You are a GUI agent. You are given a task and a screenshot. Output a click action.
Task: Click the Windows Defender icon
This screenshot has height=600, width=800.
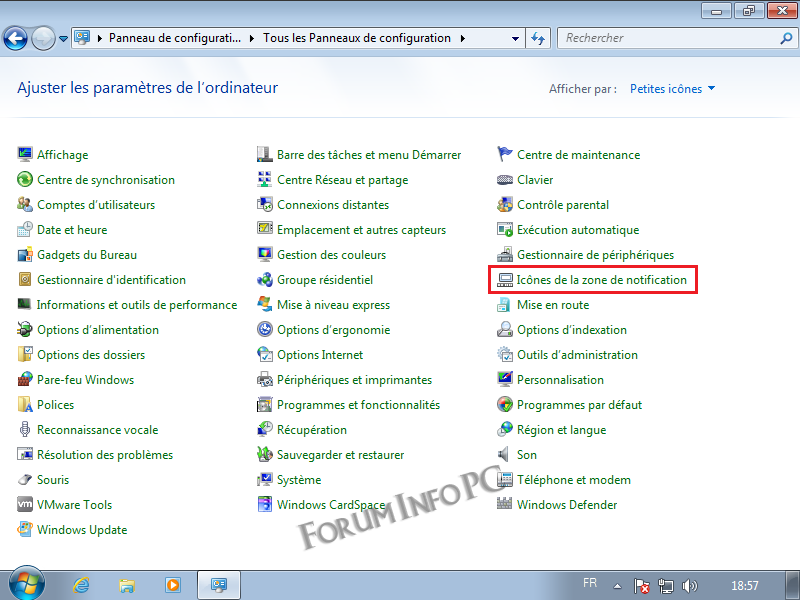pos(505,504)
